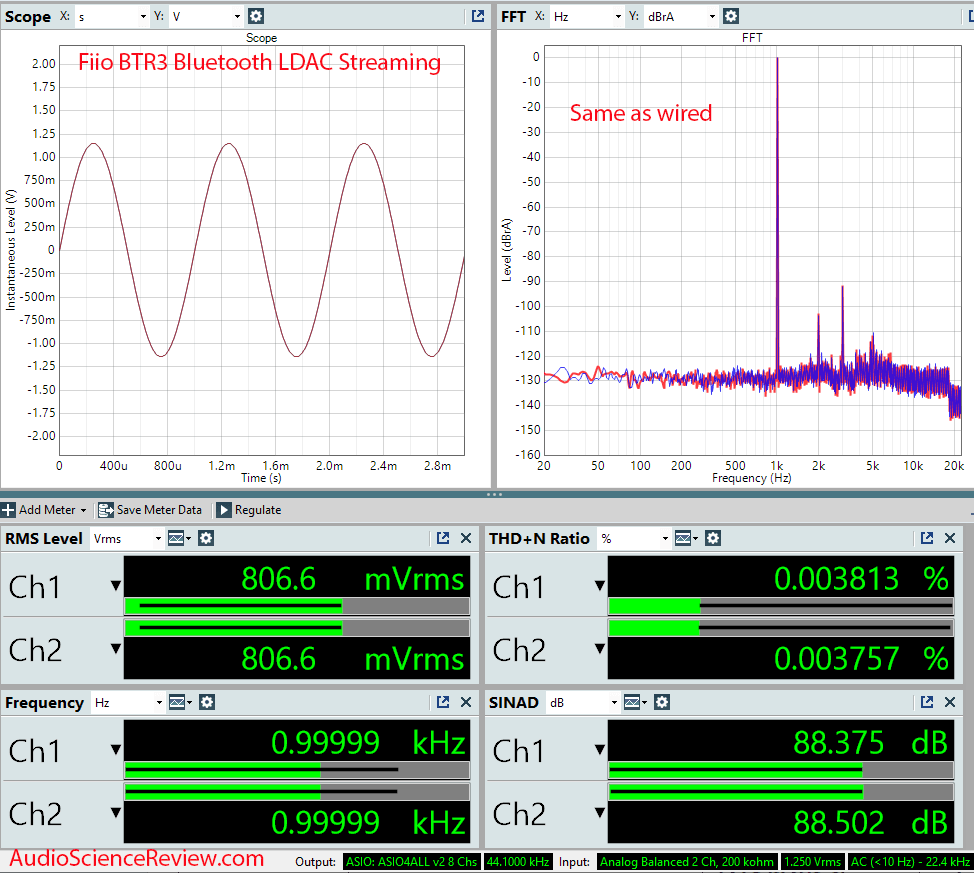This screenshot has height=873, width=974.
Task: Click the AC (<10 Hz) - 22.4 kHz filter field
Action: [909, 862]
